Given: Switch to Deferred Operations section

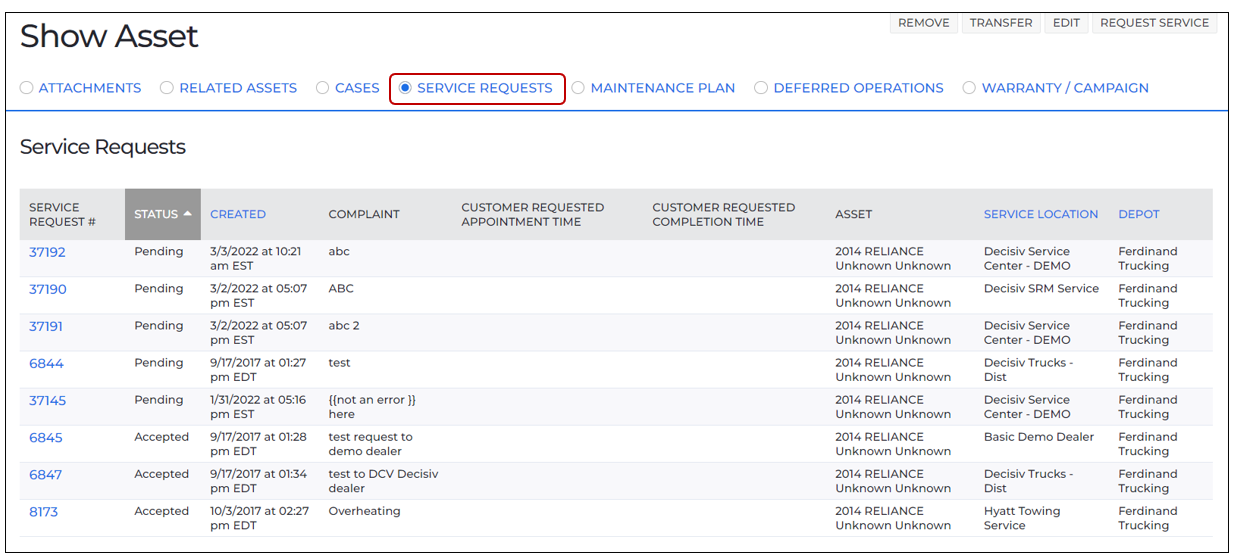Looking at the screenshot, I should pyautogui.click(x=849, y=88).
